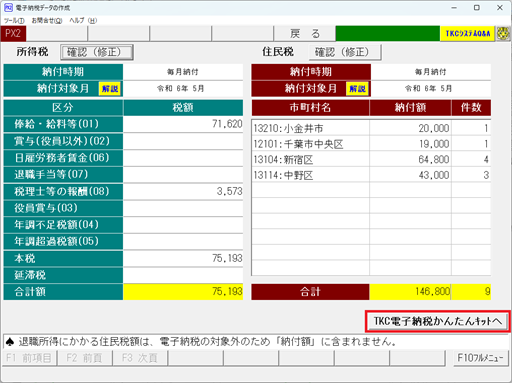Click the 件数 column header
Viewport: 512px width, 383px height.
point(471,108)
